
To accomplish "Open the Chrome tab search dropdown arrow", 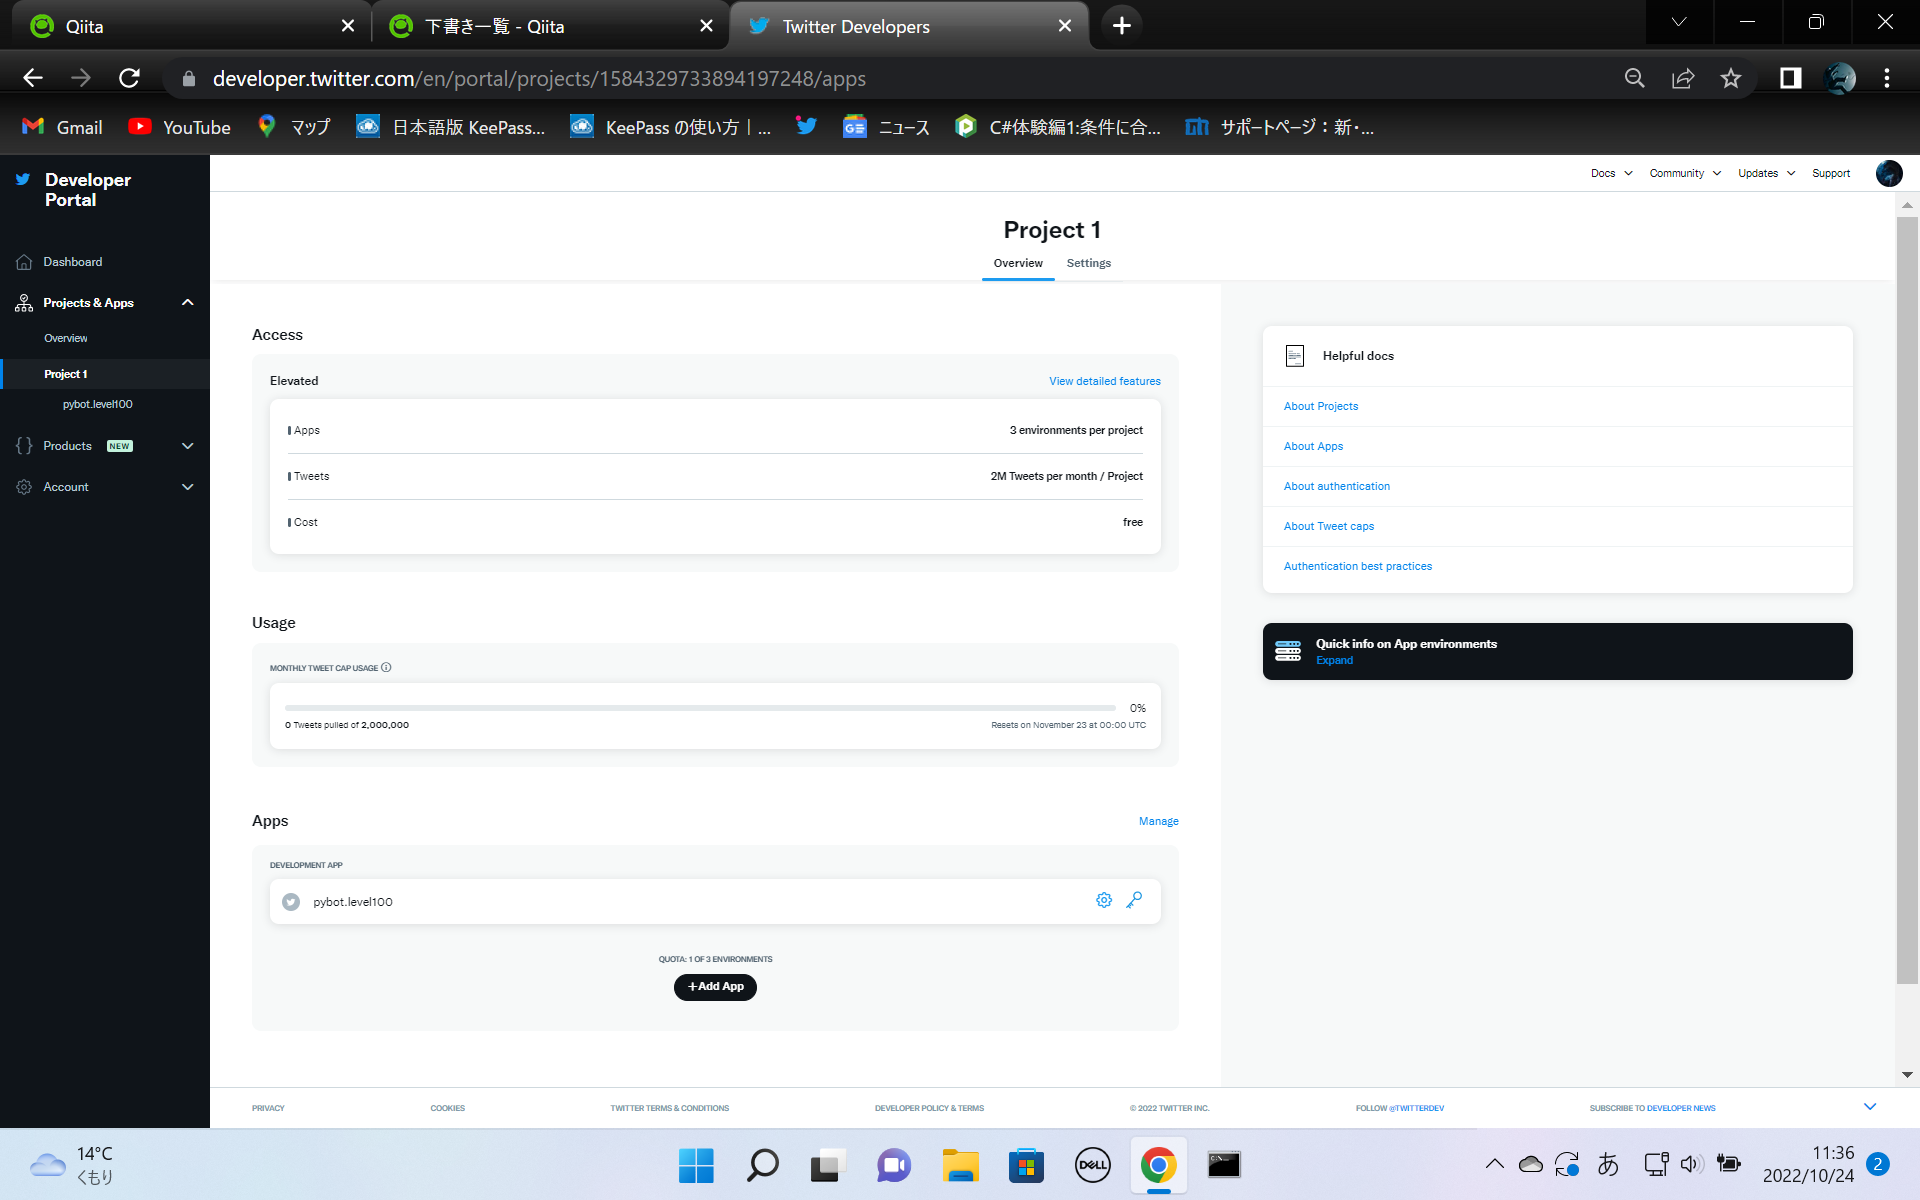I will coord(1679,22).
